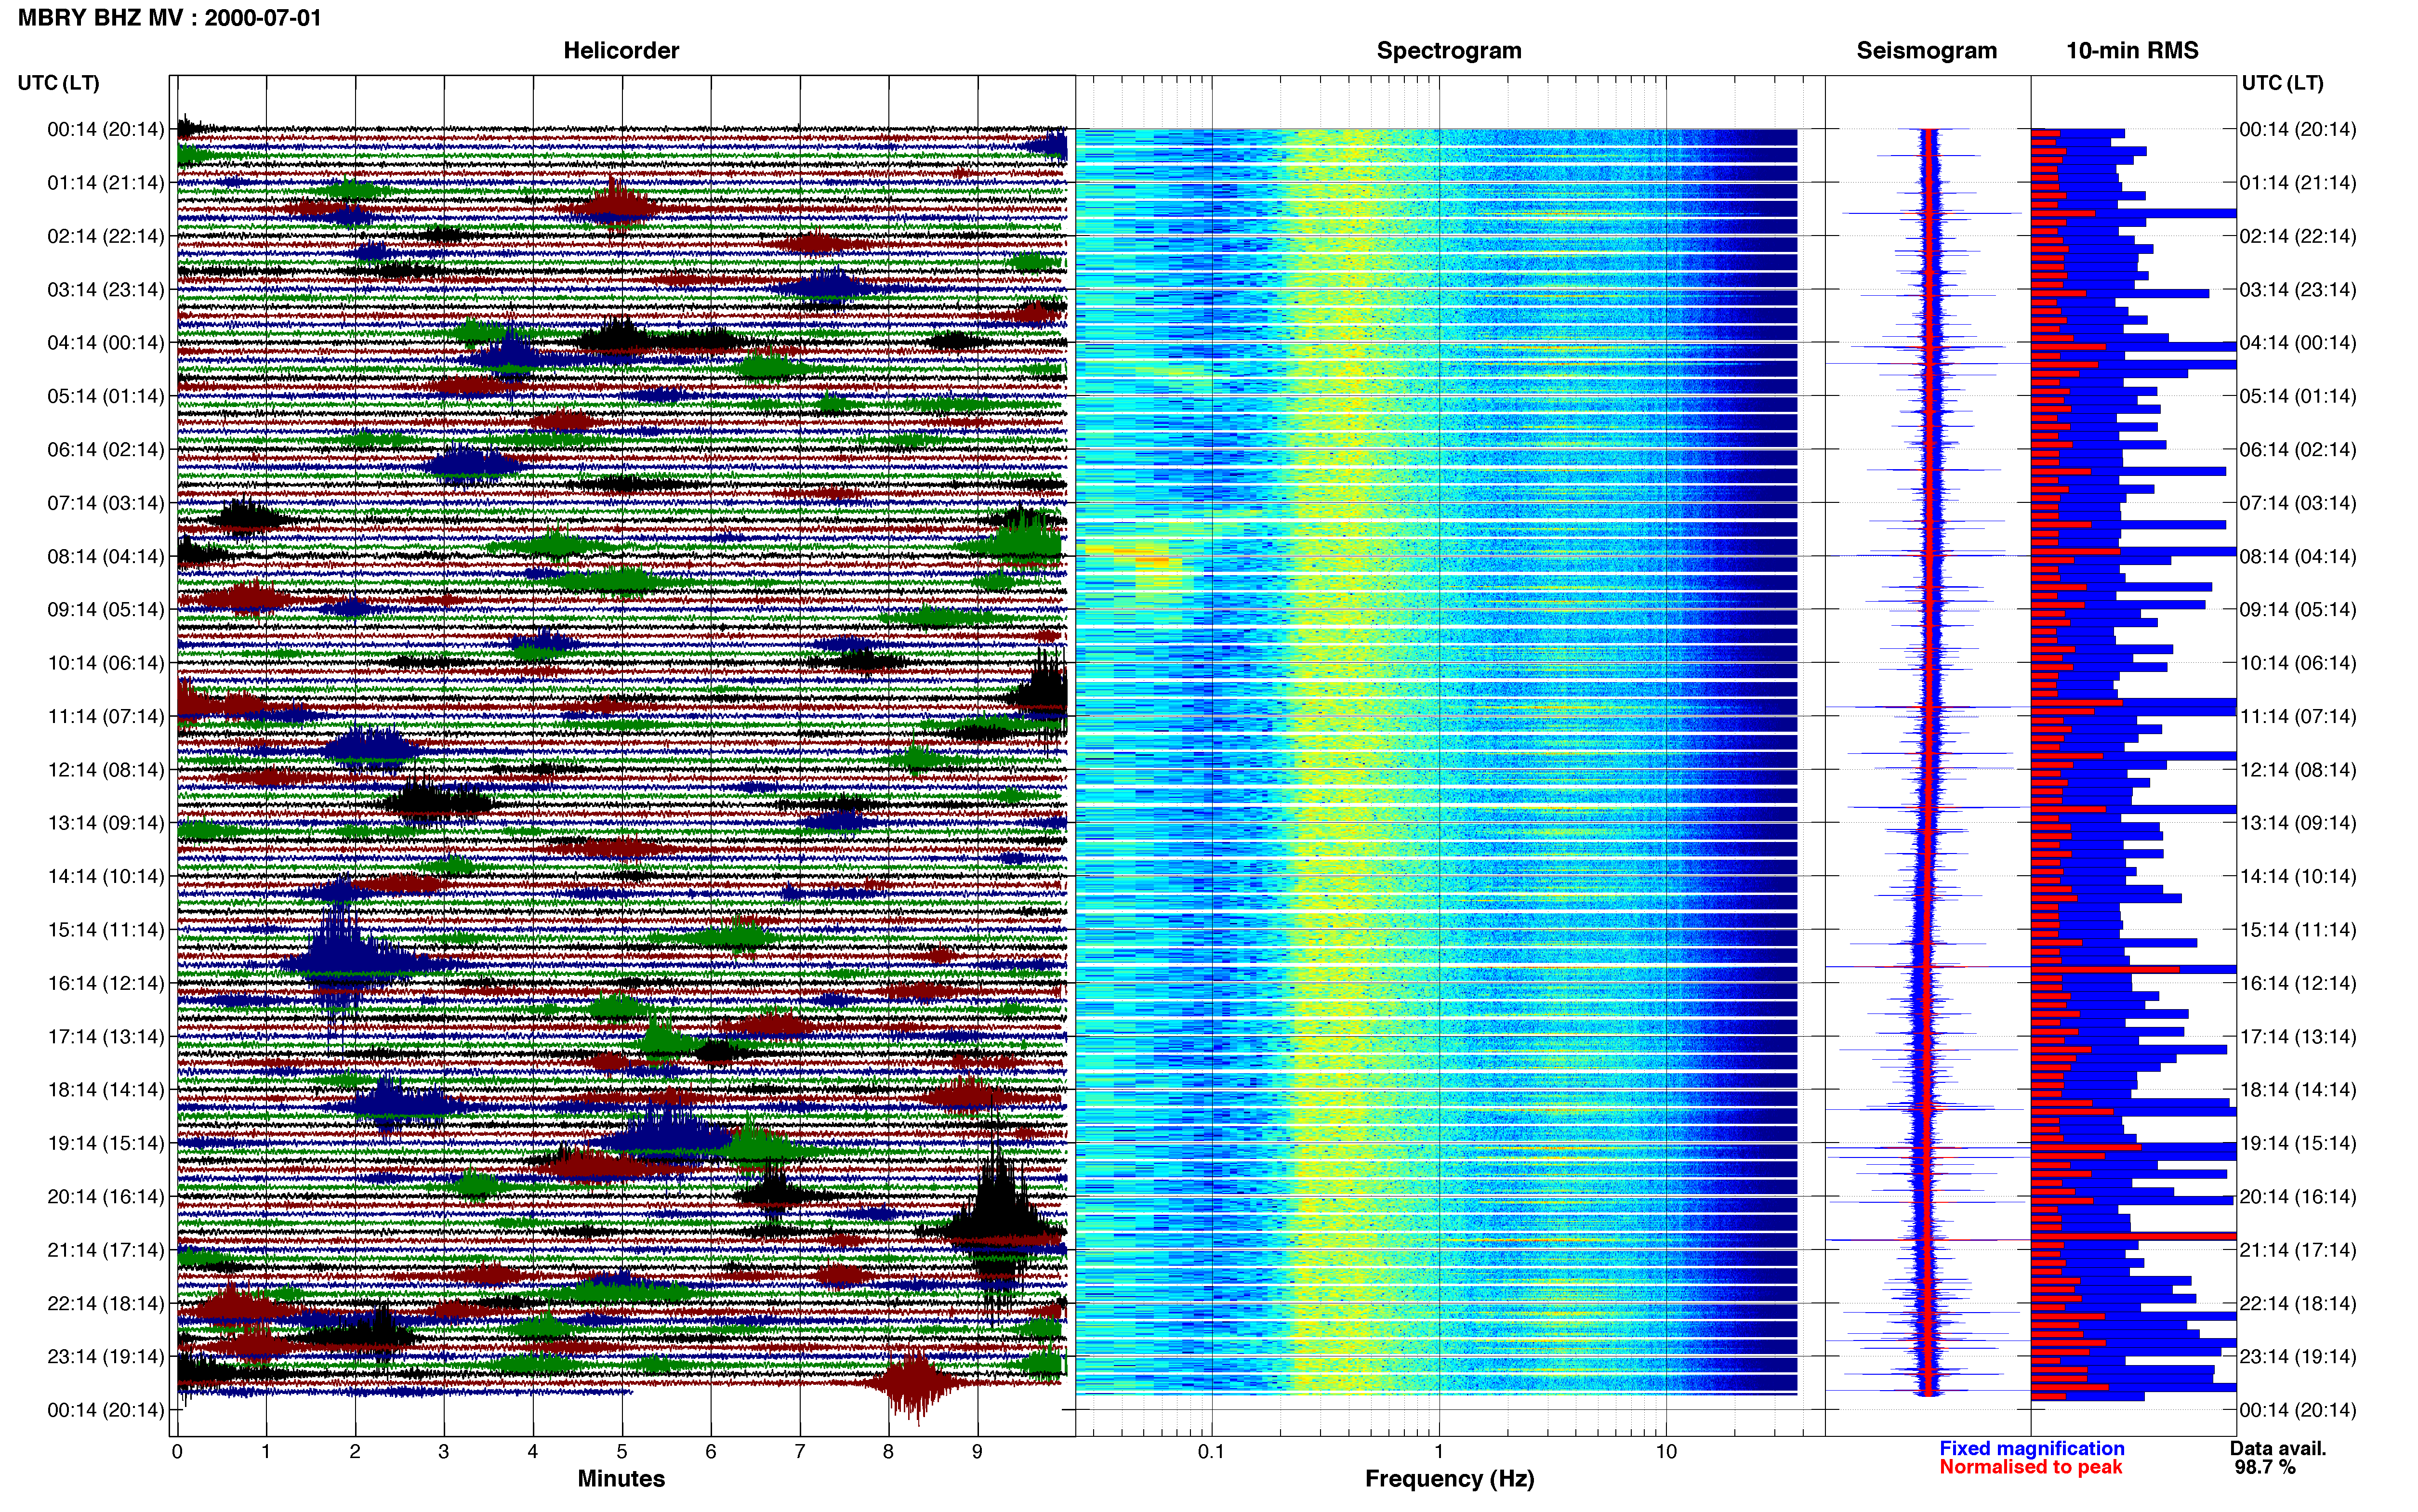
Task: Click the red 'Normalised to peak' legend text
Action: [2030, 1467]
